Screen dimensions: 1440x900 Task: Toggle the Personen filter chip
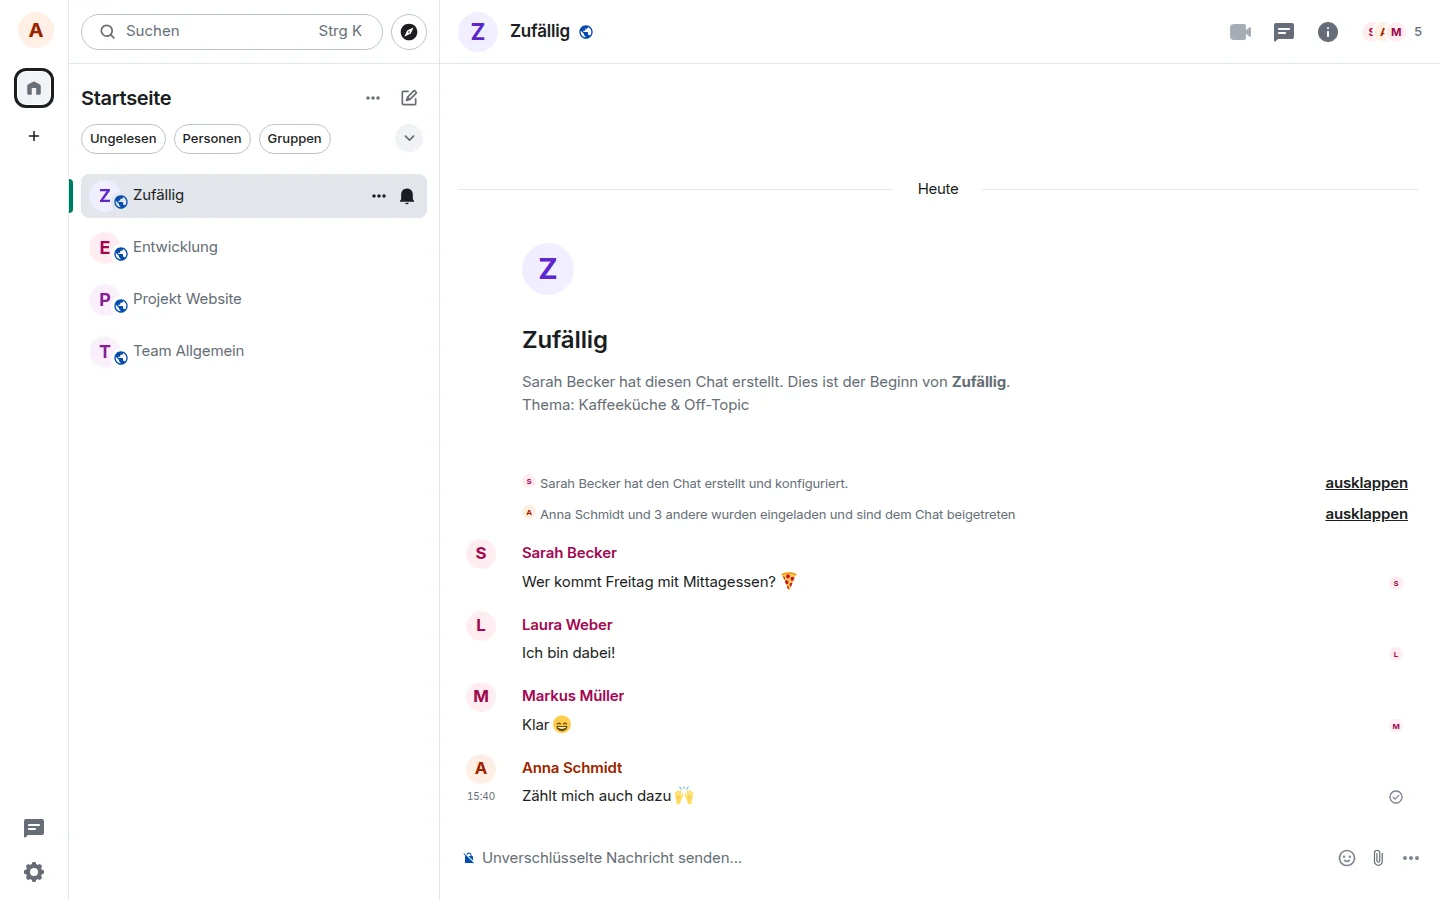click(212, 139)
